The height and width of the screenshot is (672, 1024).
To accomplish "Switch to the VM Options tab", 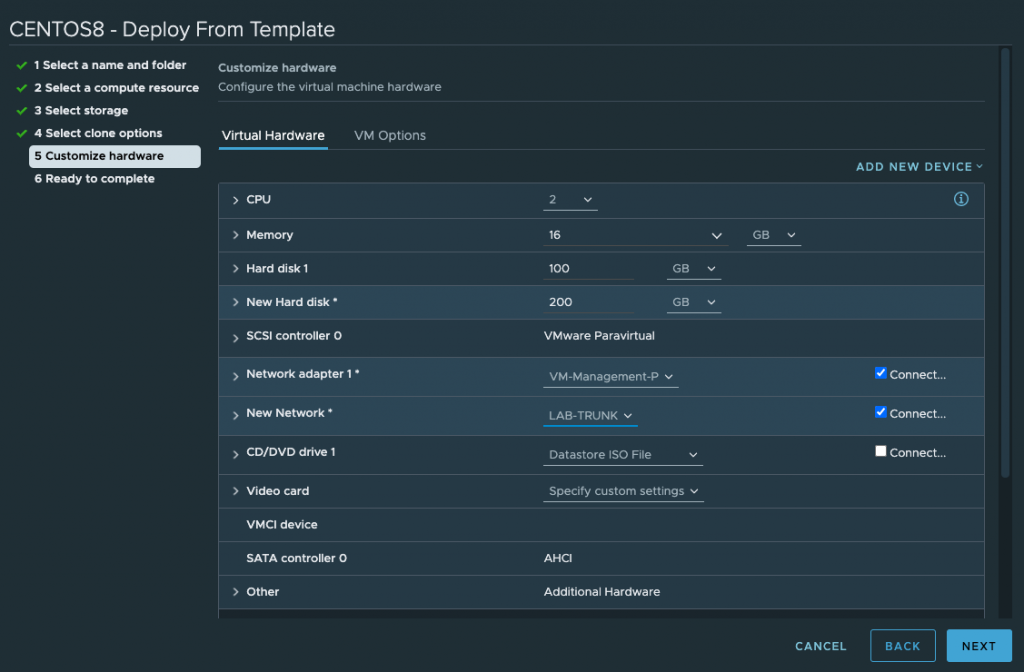I will [390, 135].
